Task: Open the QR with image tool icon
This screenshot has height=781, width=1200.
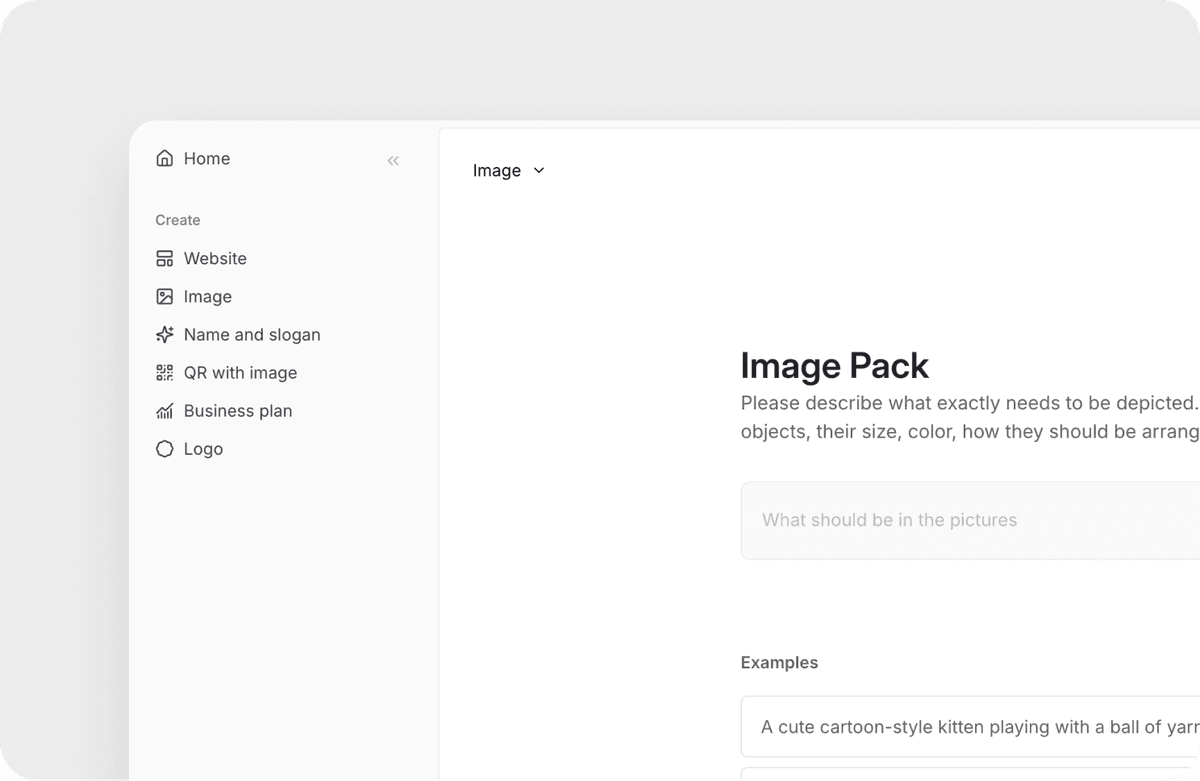Action: (164, 372)
